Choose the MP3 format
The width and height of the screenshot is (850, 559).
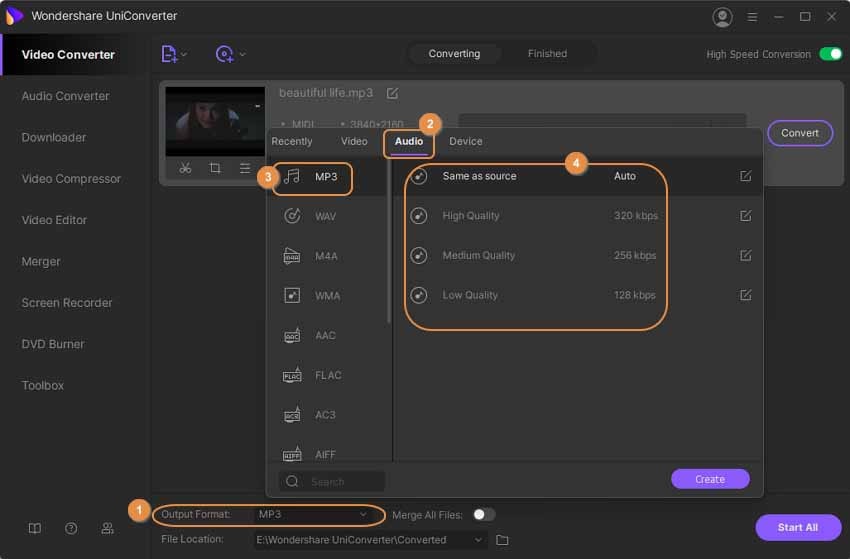[328, 177]
